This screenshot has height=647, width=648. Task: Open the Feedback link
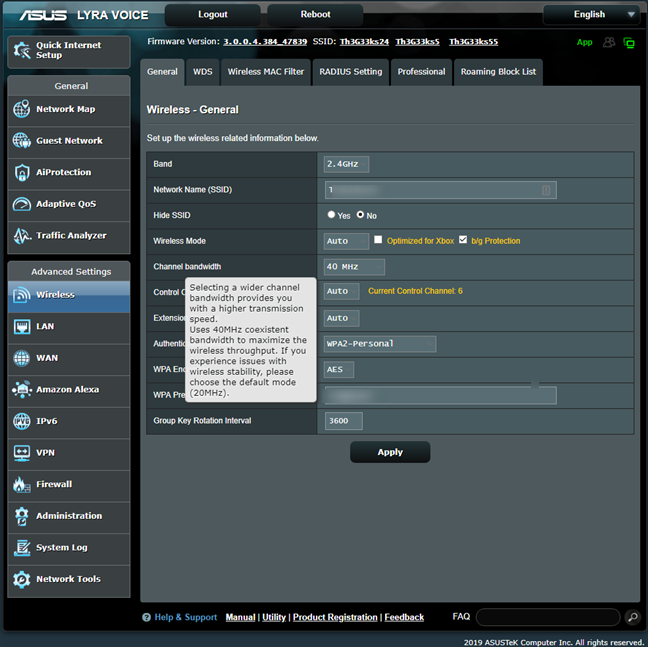coord(404,617)
